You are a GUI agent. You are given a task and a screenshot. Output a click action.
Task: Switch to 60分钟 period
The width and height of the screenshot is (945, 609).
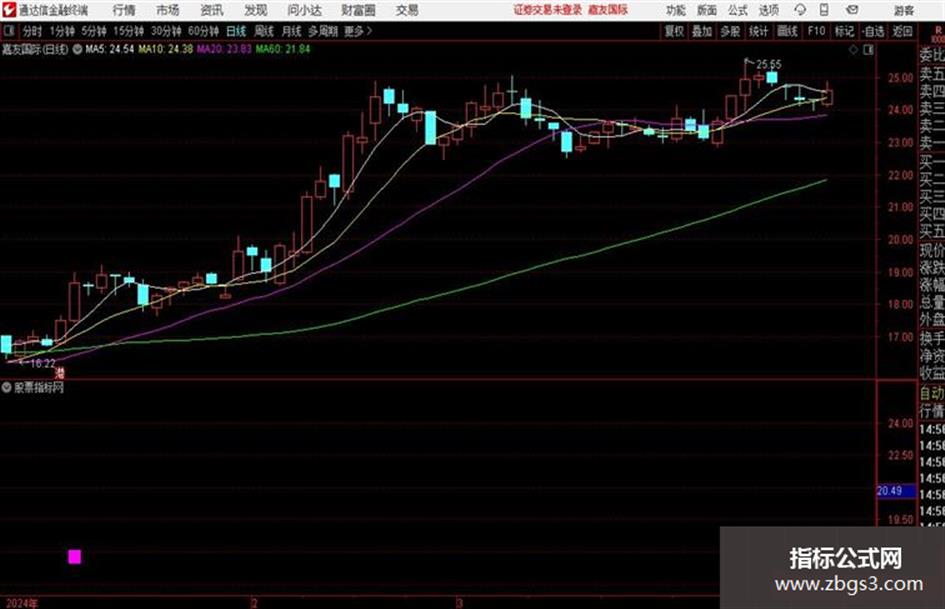tap(204, 31)
